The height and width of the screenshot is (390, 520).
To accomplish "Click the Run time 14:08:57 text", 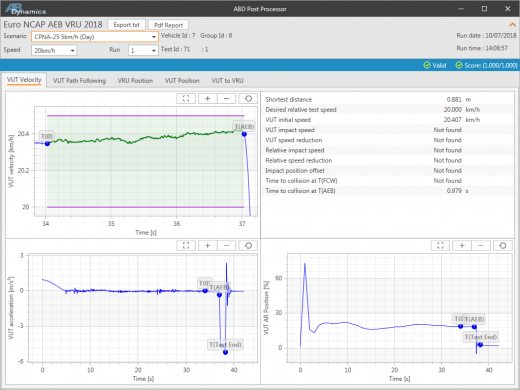I will click(x=482, y=48).
